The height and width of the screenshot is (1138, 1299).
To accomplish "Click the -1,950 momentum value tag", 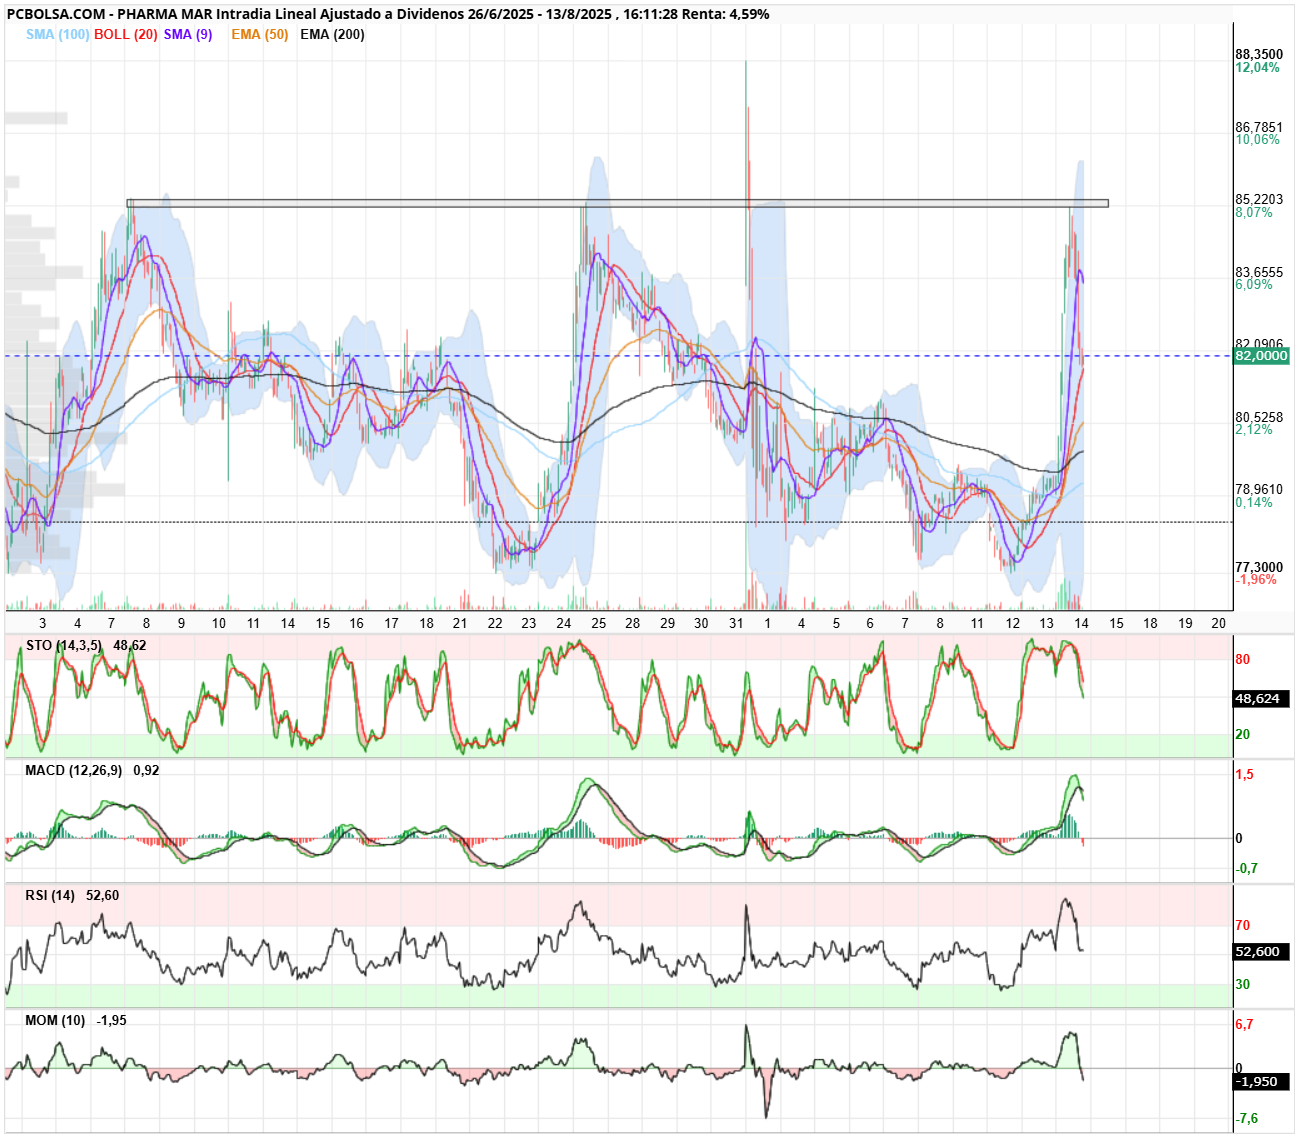I will pyautogui.click(x=1261, y=1082).
